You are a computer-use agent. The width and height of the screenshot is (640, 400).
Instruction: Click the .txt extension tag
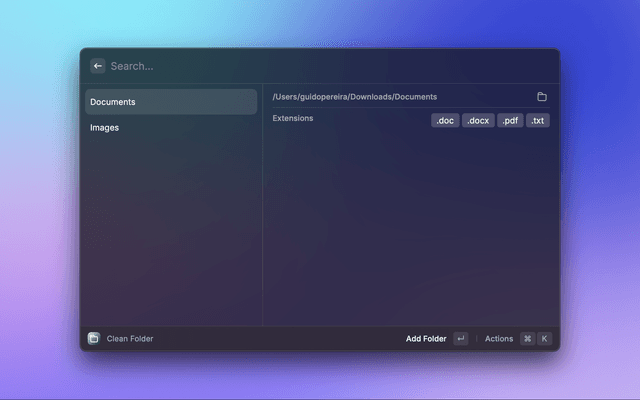pyautogui.click(x=538, y=121)
